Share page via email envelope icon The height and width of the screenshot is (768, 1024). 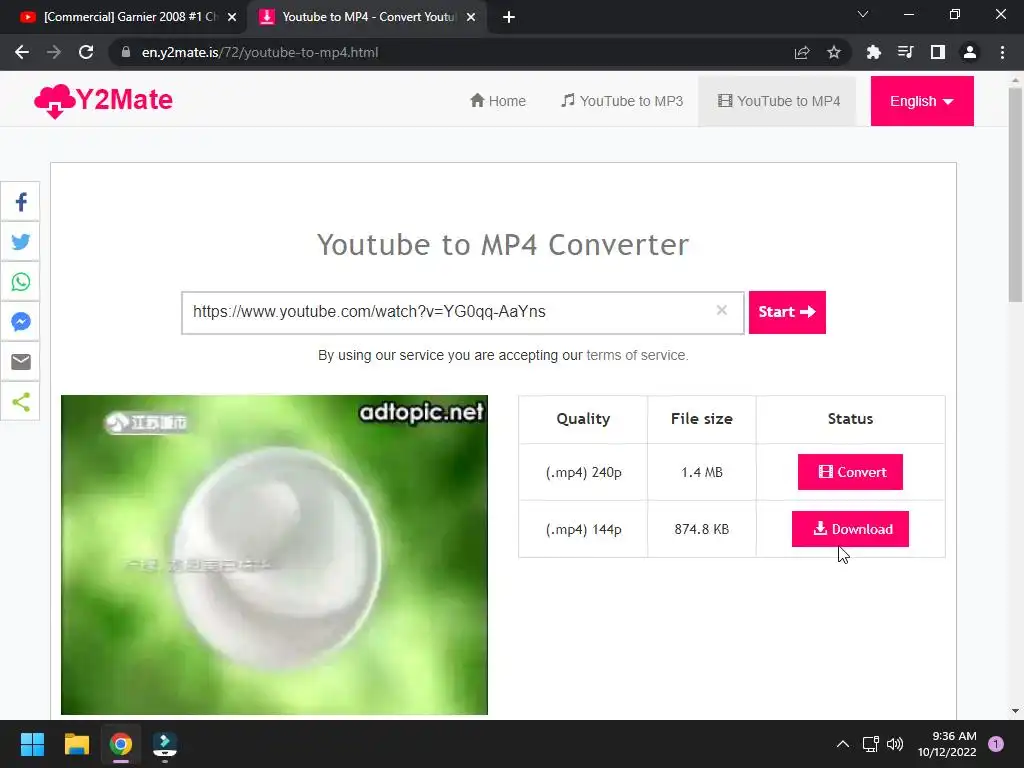click(20, 361)
